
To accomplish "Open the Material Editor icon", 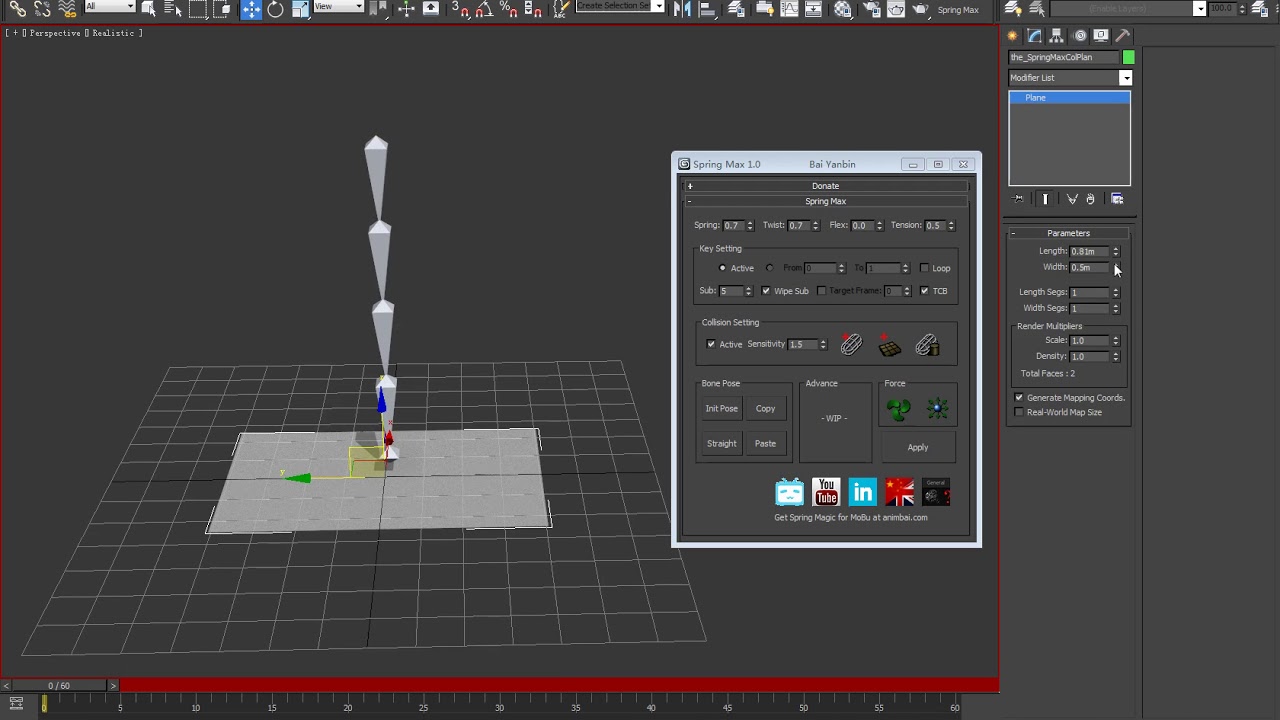I will [843, 8].
